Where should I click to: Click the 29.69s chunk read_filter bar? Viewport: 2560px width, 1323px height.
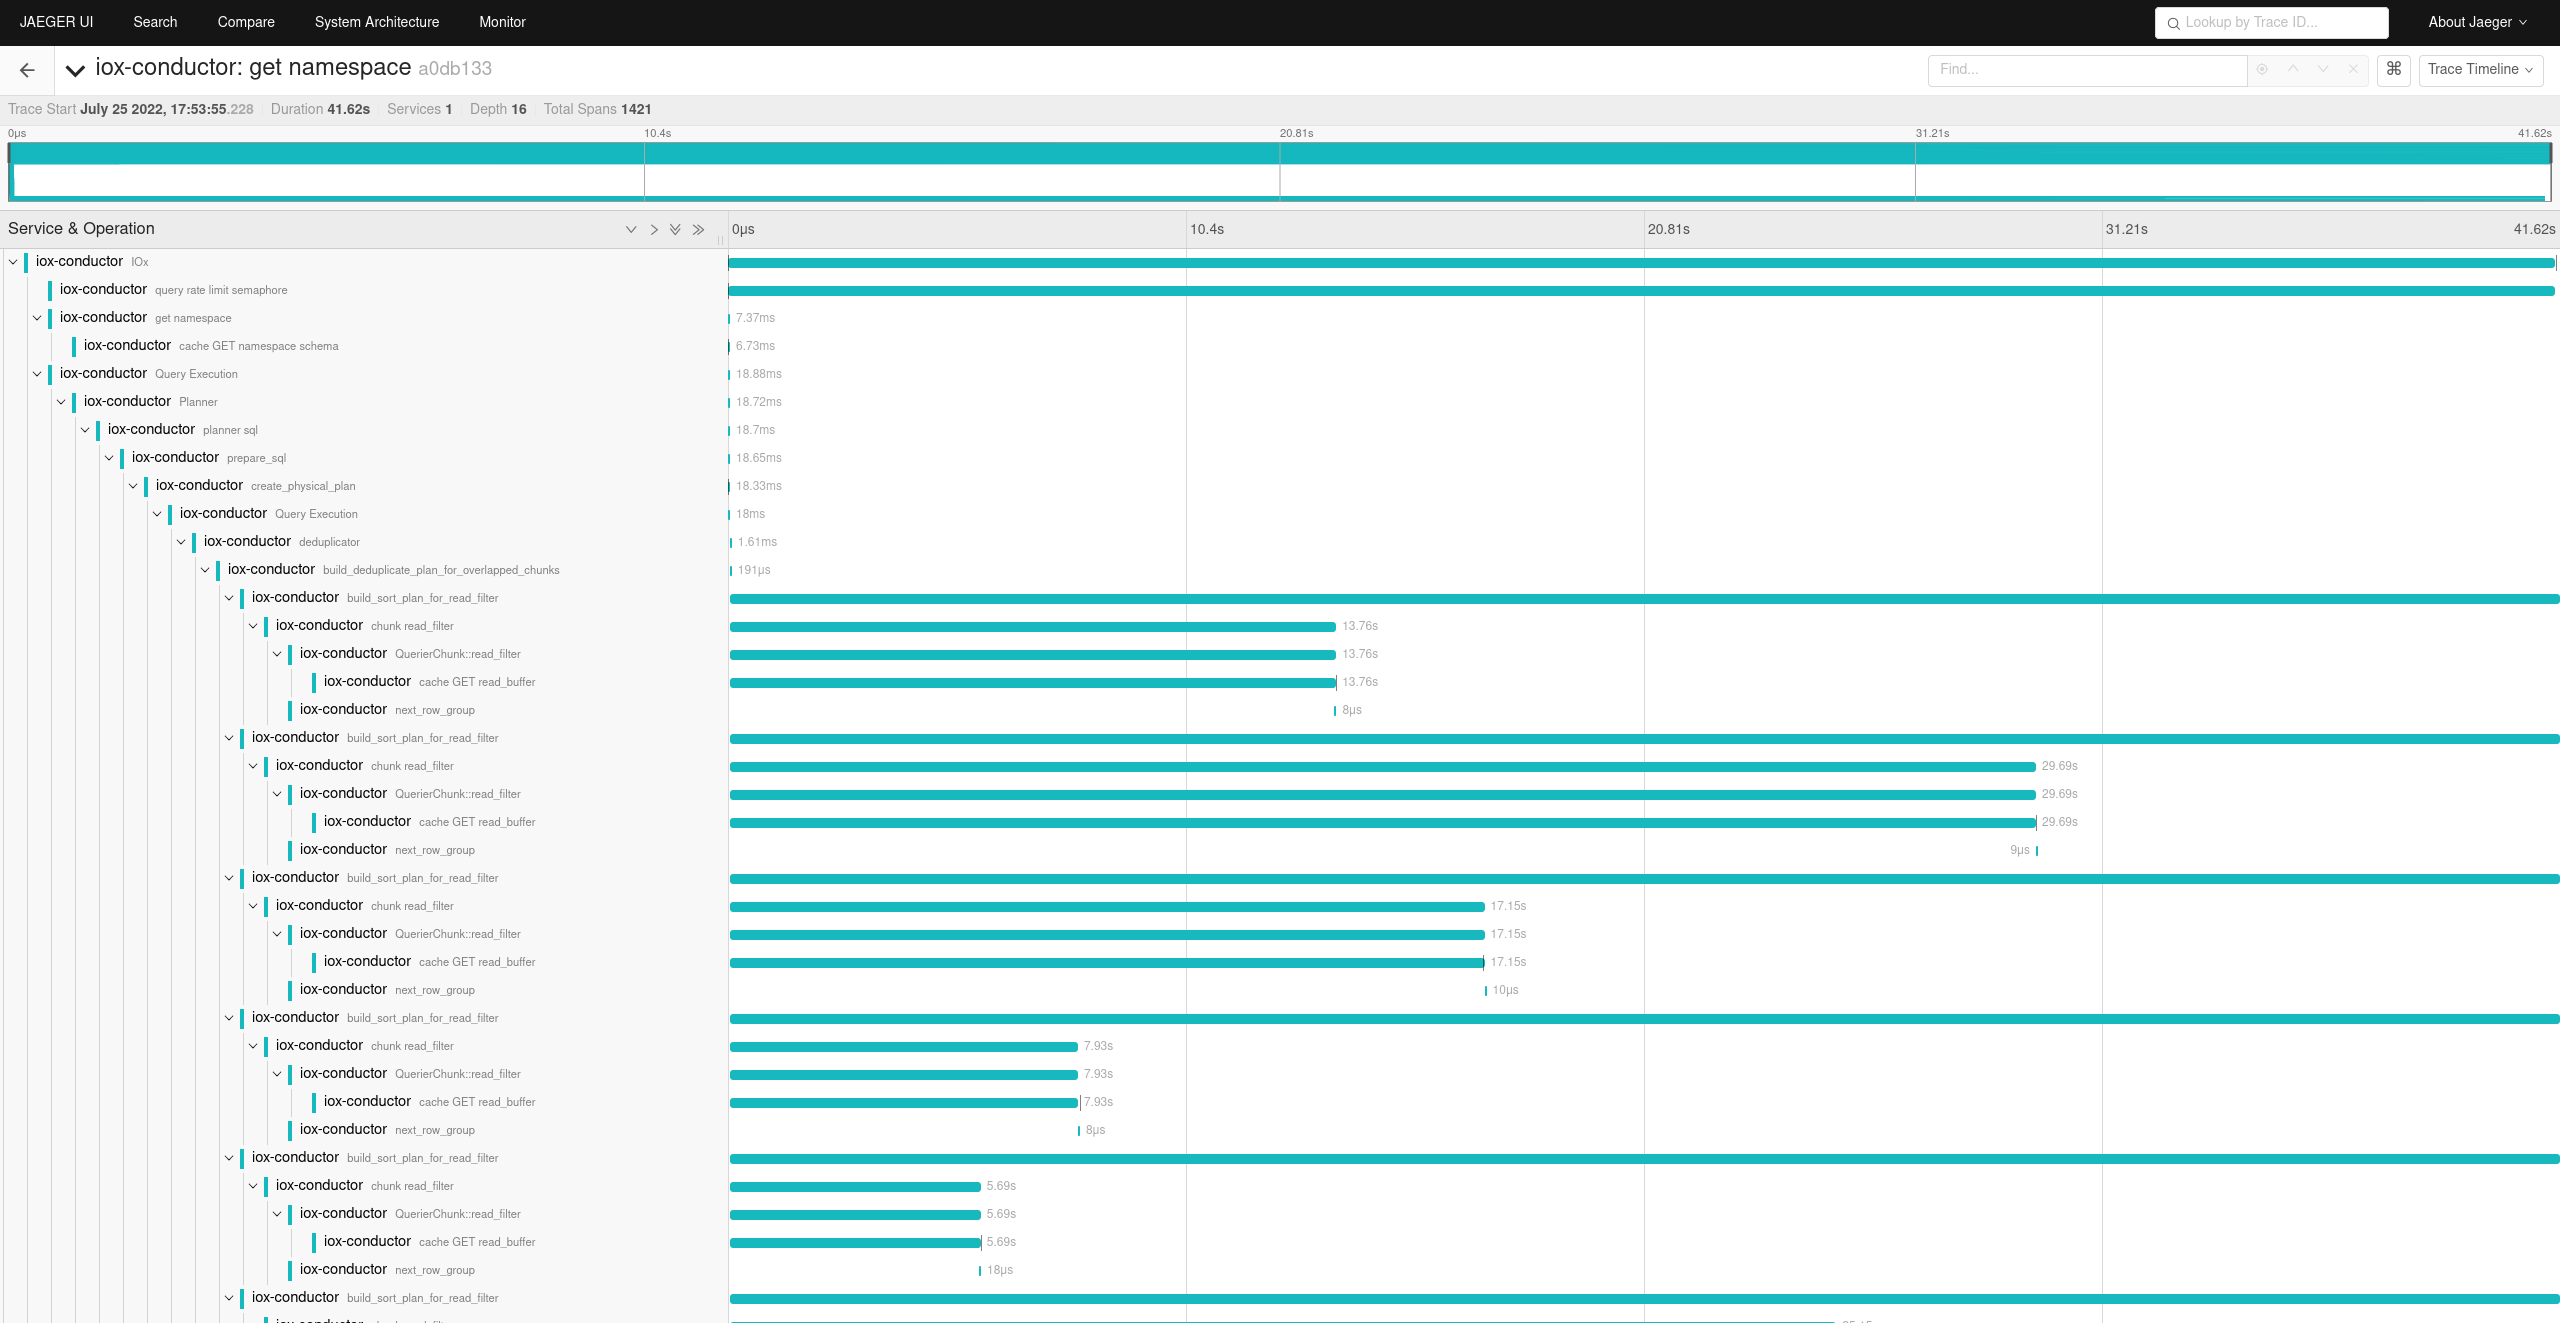(1382, 767)
